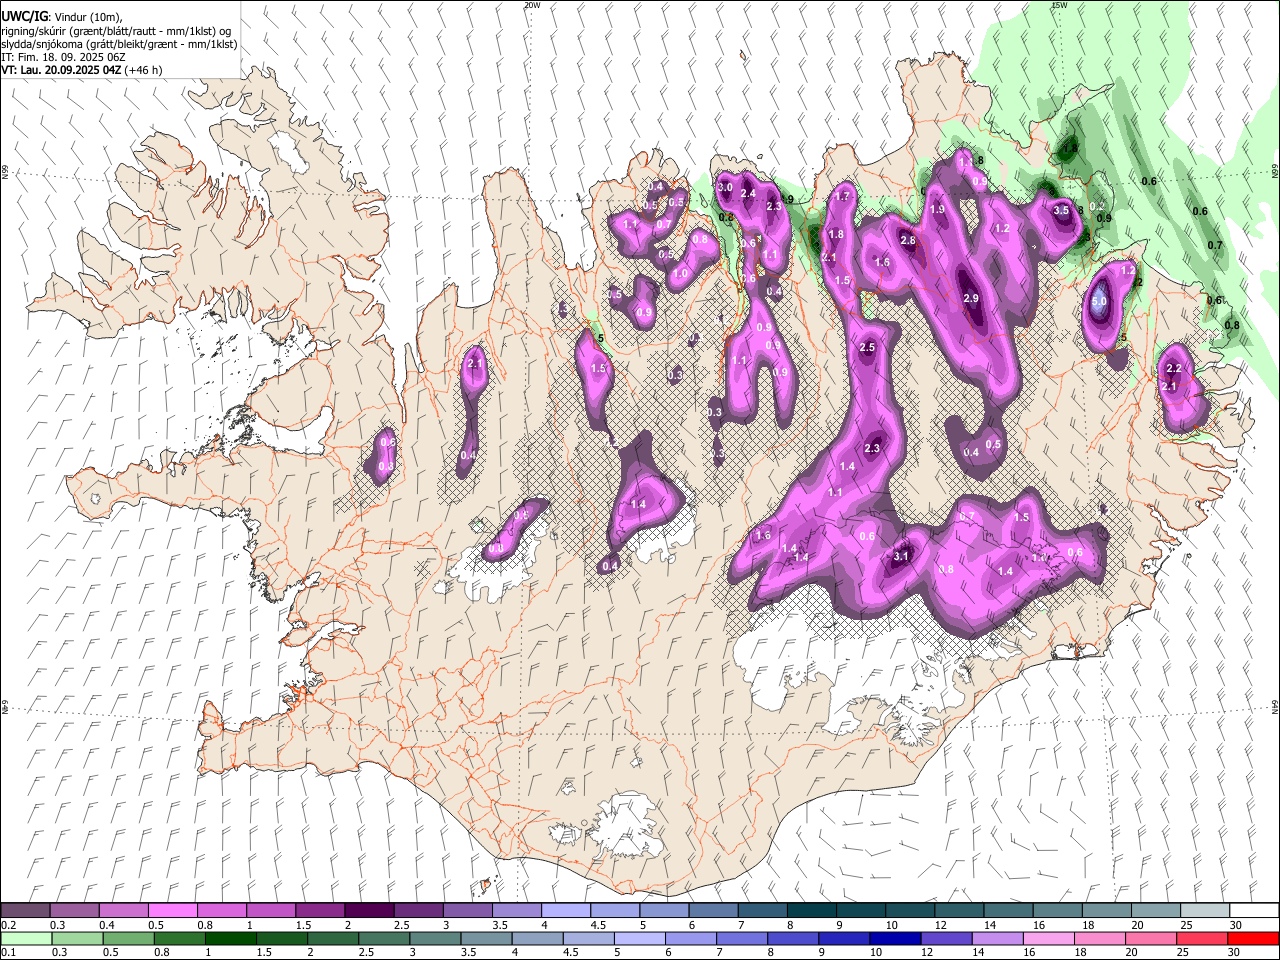1280x960 pixels.
Task: Select the 'slydda/snjókoma' legend description line
Action: coord(119,45)
